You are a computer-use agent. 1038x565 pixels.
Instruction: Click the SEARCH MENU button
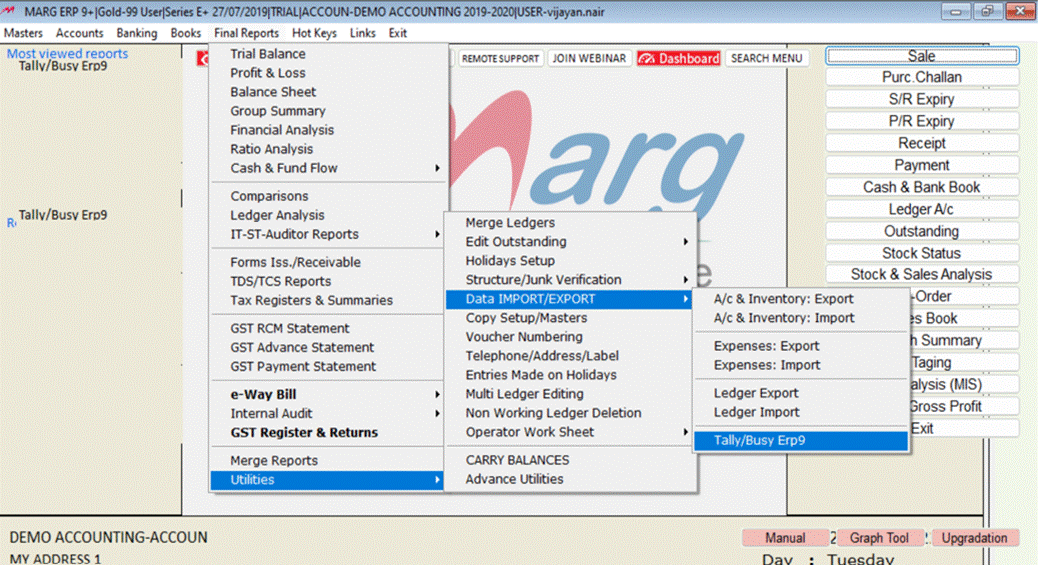767,59
